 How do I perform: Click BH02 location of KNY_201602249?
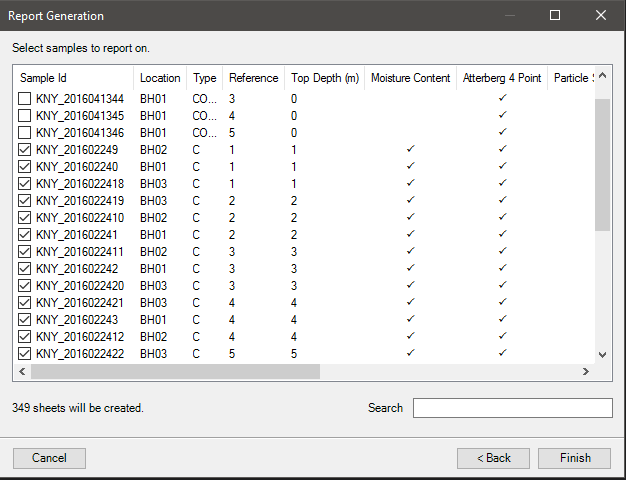pos(153,150)
